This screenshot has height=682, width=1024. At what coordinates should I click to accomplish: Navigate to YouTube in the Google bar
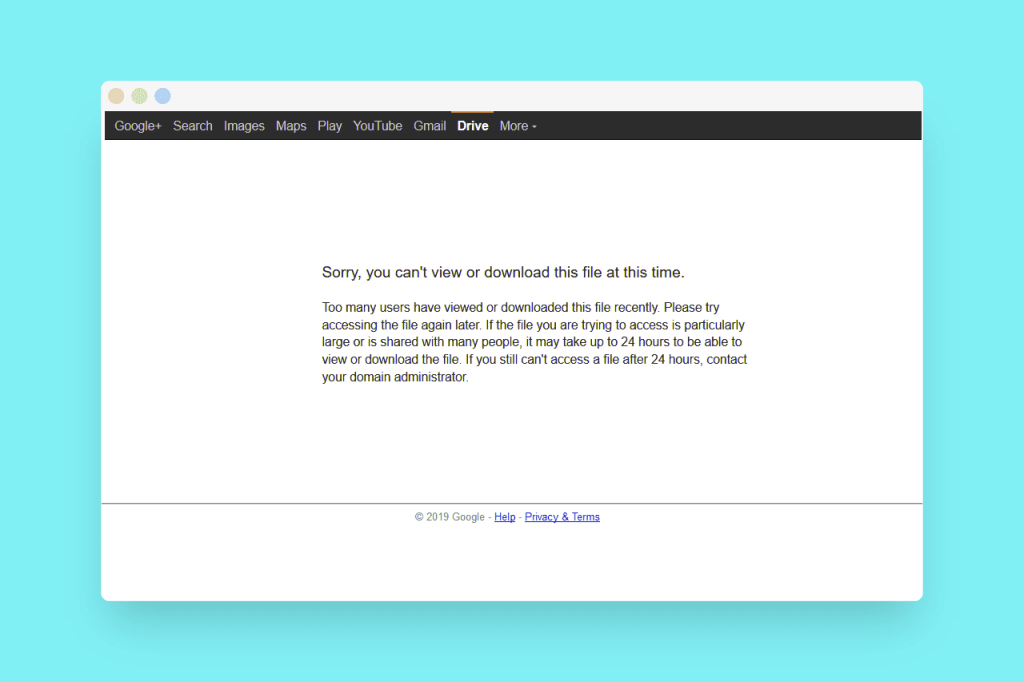point(377,126)
